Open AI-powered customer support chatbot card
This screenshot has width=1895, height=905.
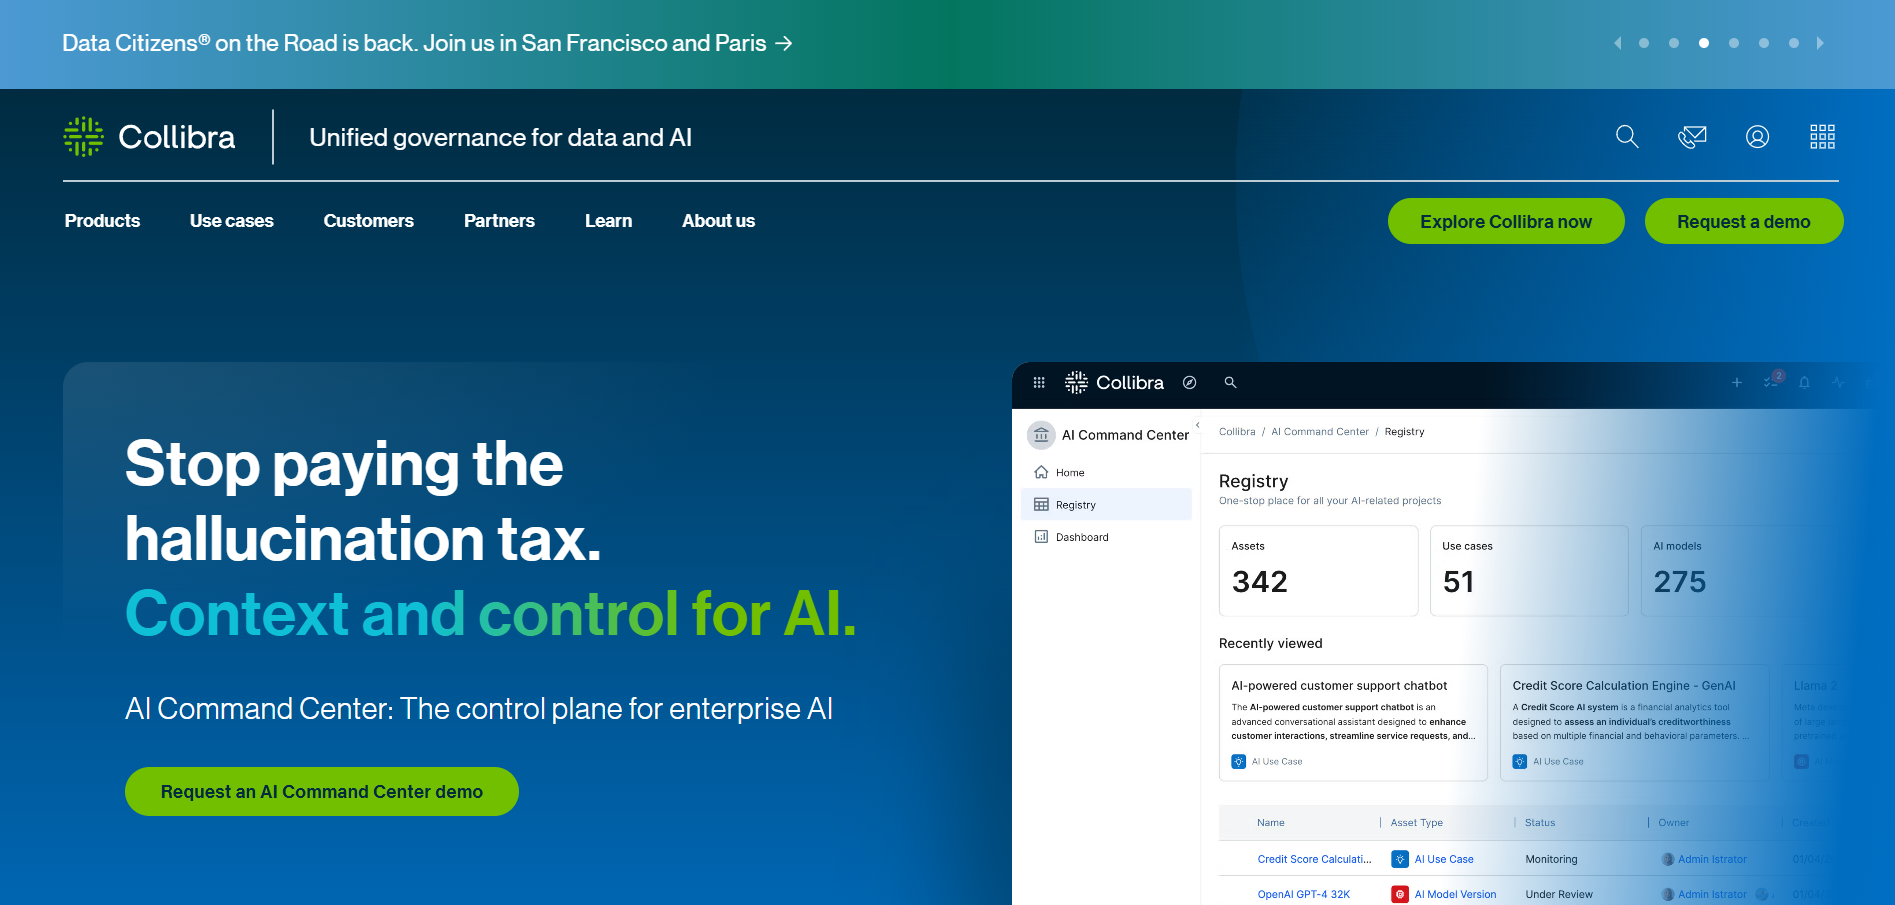pyautogui.click(x=1353, y=723)
